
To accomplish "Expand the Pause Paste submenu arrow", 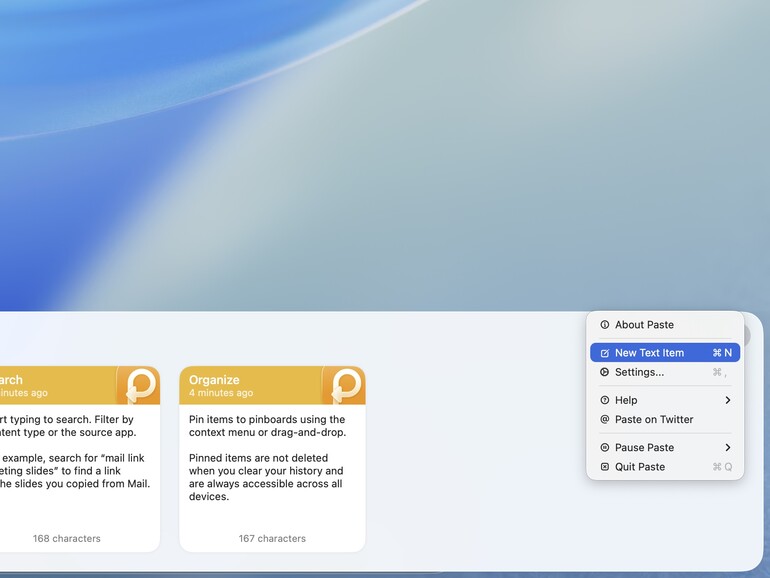I will point(728,447).
